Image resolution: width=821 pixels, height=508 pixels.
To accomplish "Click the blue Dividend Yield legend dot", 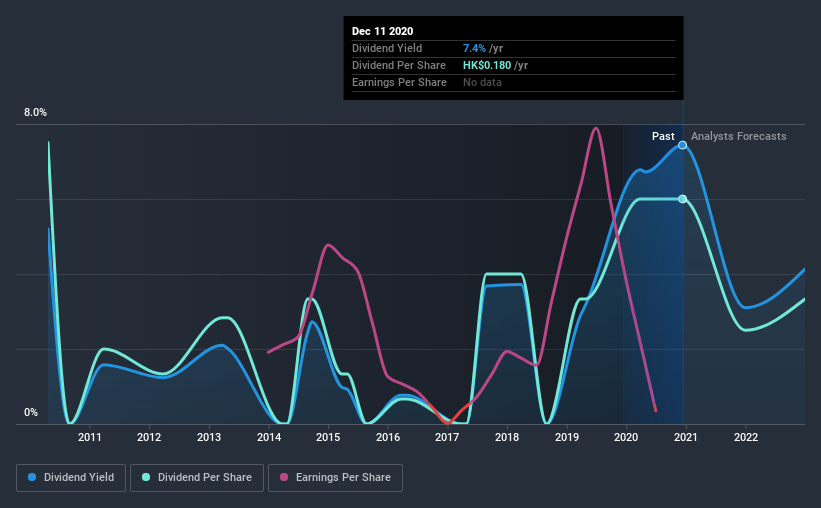I will pyautogui.click(x=32, y=477).
